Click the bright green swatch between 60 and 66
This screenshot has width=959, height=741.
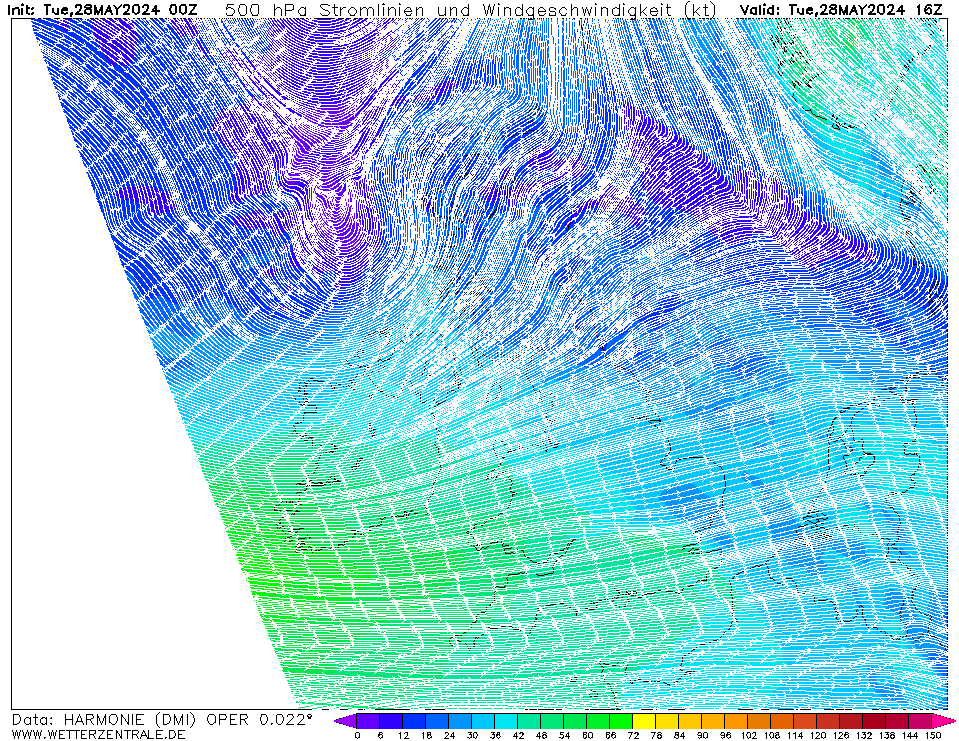coord(599,721)
